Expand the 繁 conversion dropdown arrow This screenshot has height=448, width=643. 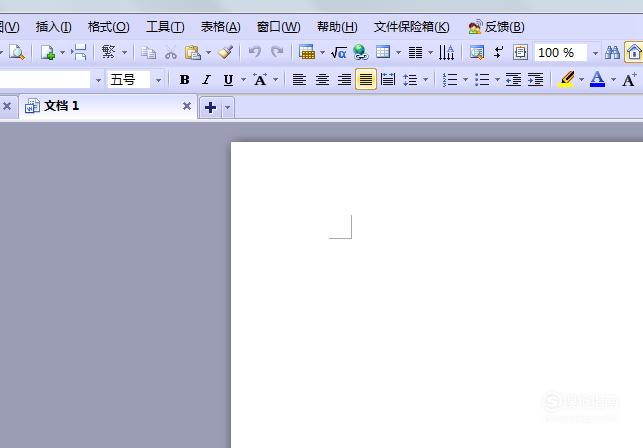pyautogui.click(x=124, y=53)
